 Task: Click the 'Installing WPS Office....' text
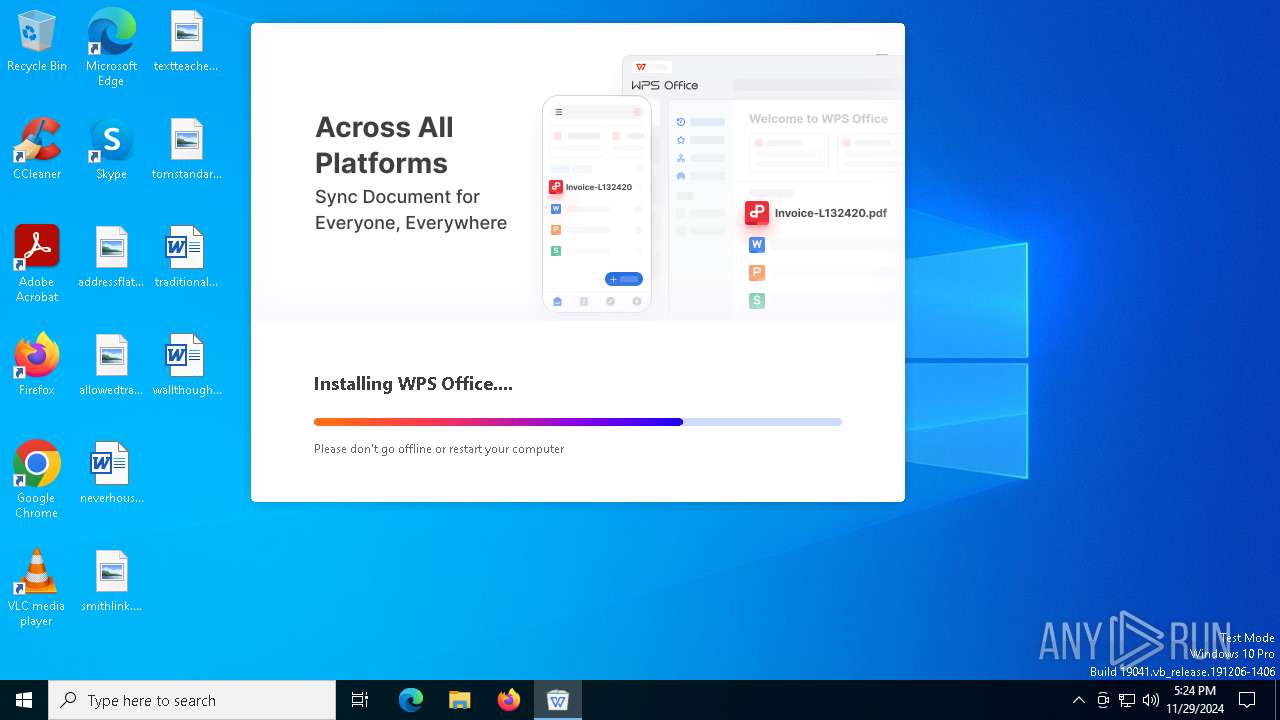click(413, 384)
